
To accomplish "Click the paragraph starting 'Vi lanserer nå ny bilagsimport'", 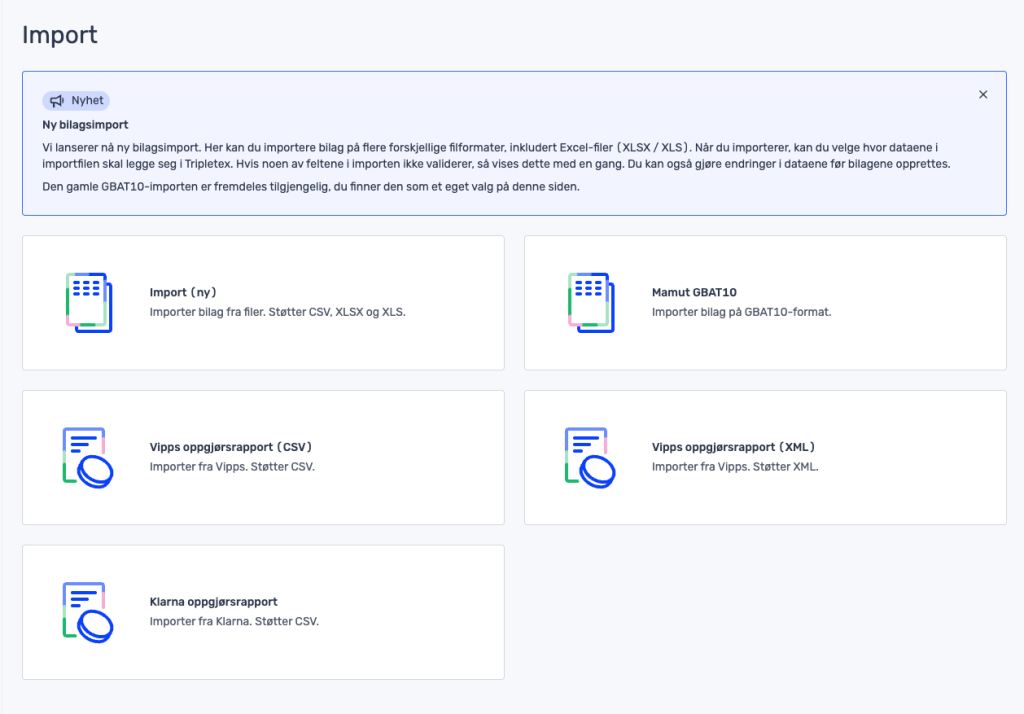I will pyautogui.click(x=496, y=155).
